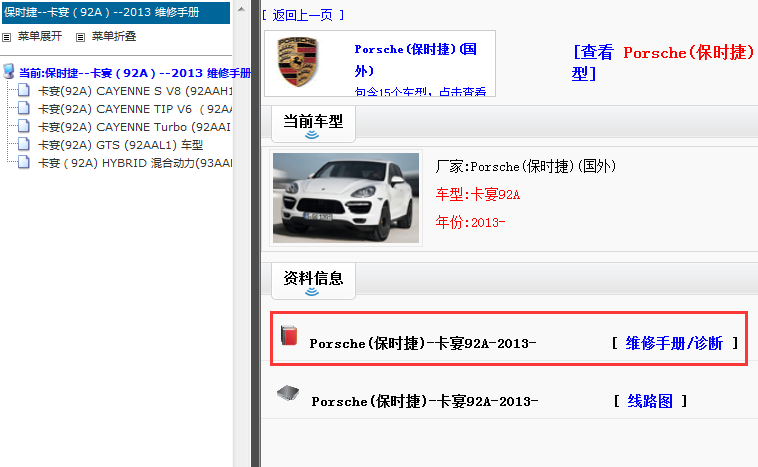Click the 菜单展开 expand-menu icon

pyautogui.click(x=6, y=37)
